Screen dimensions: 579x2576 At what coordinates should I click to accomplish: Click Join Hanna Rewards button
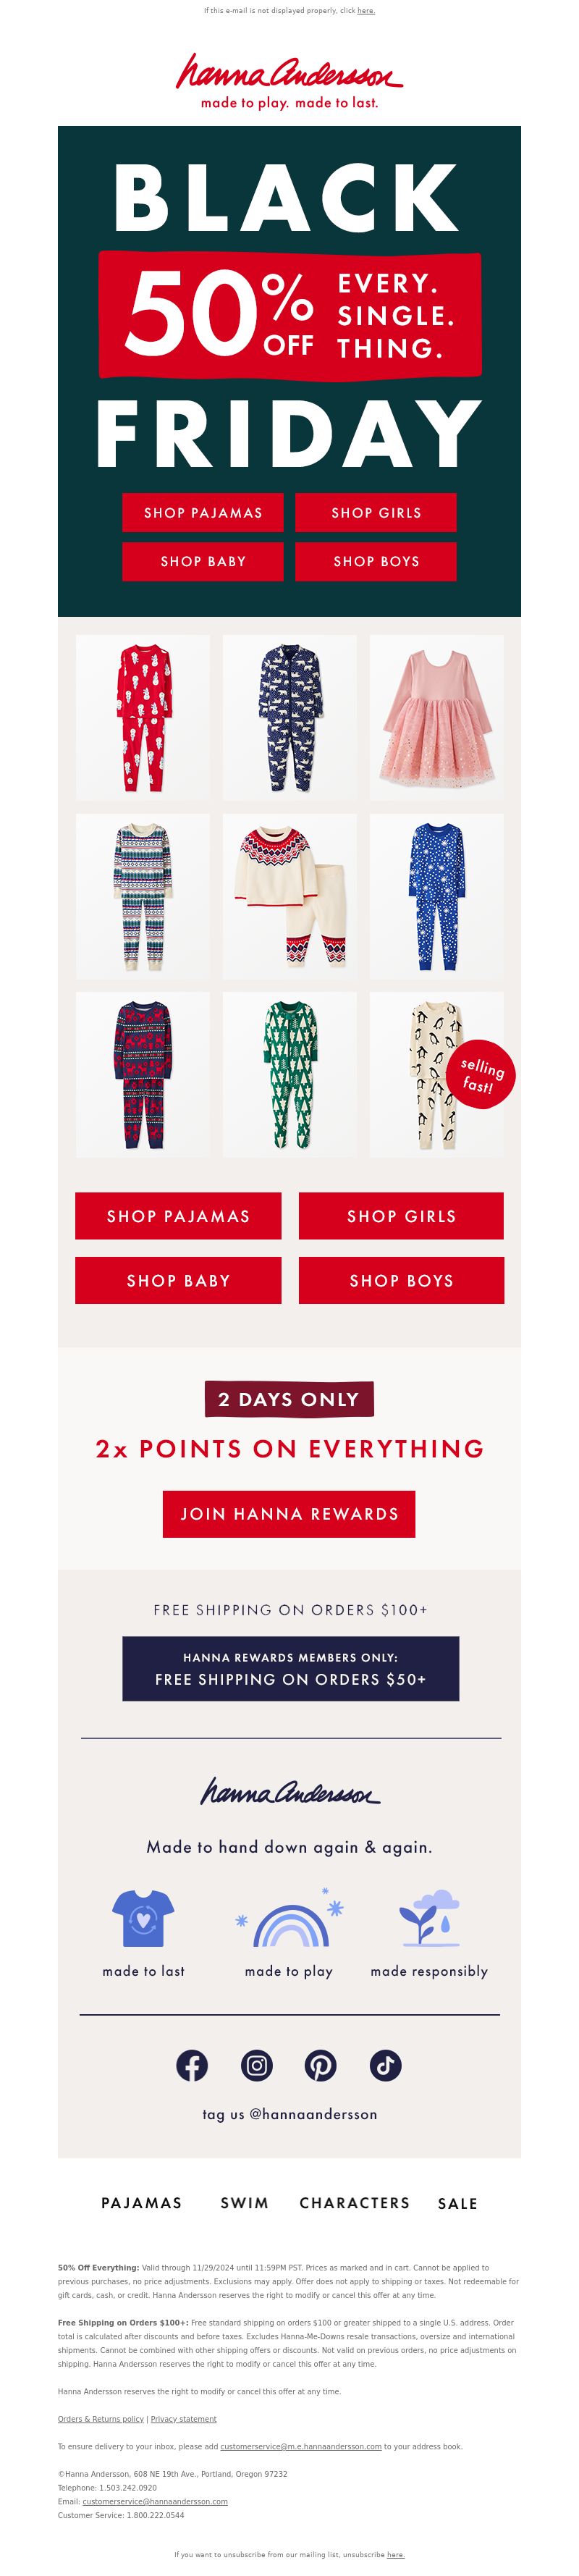coord(289,1514)
